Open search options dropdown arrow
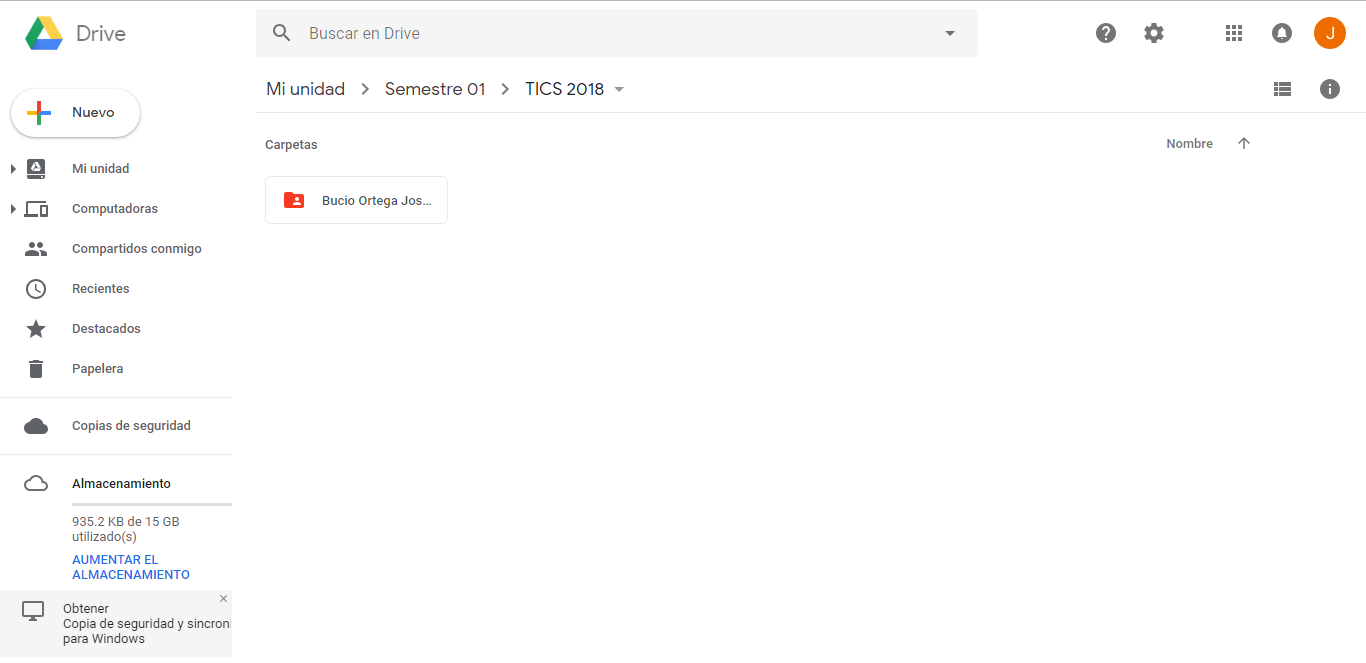Screen dimensions: 1366x663 coord(950,33)
